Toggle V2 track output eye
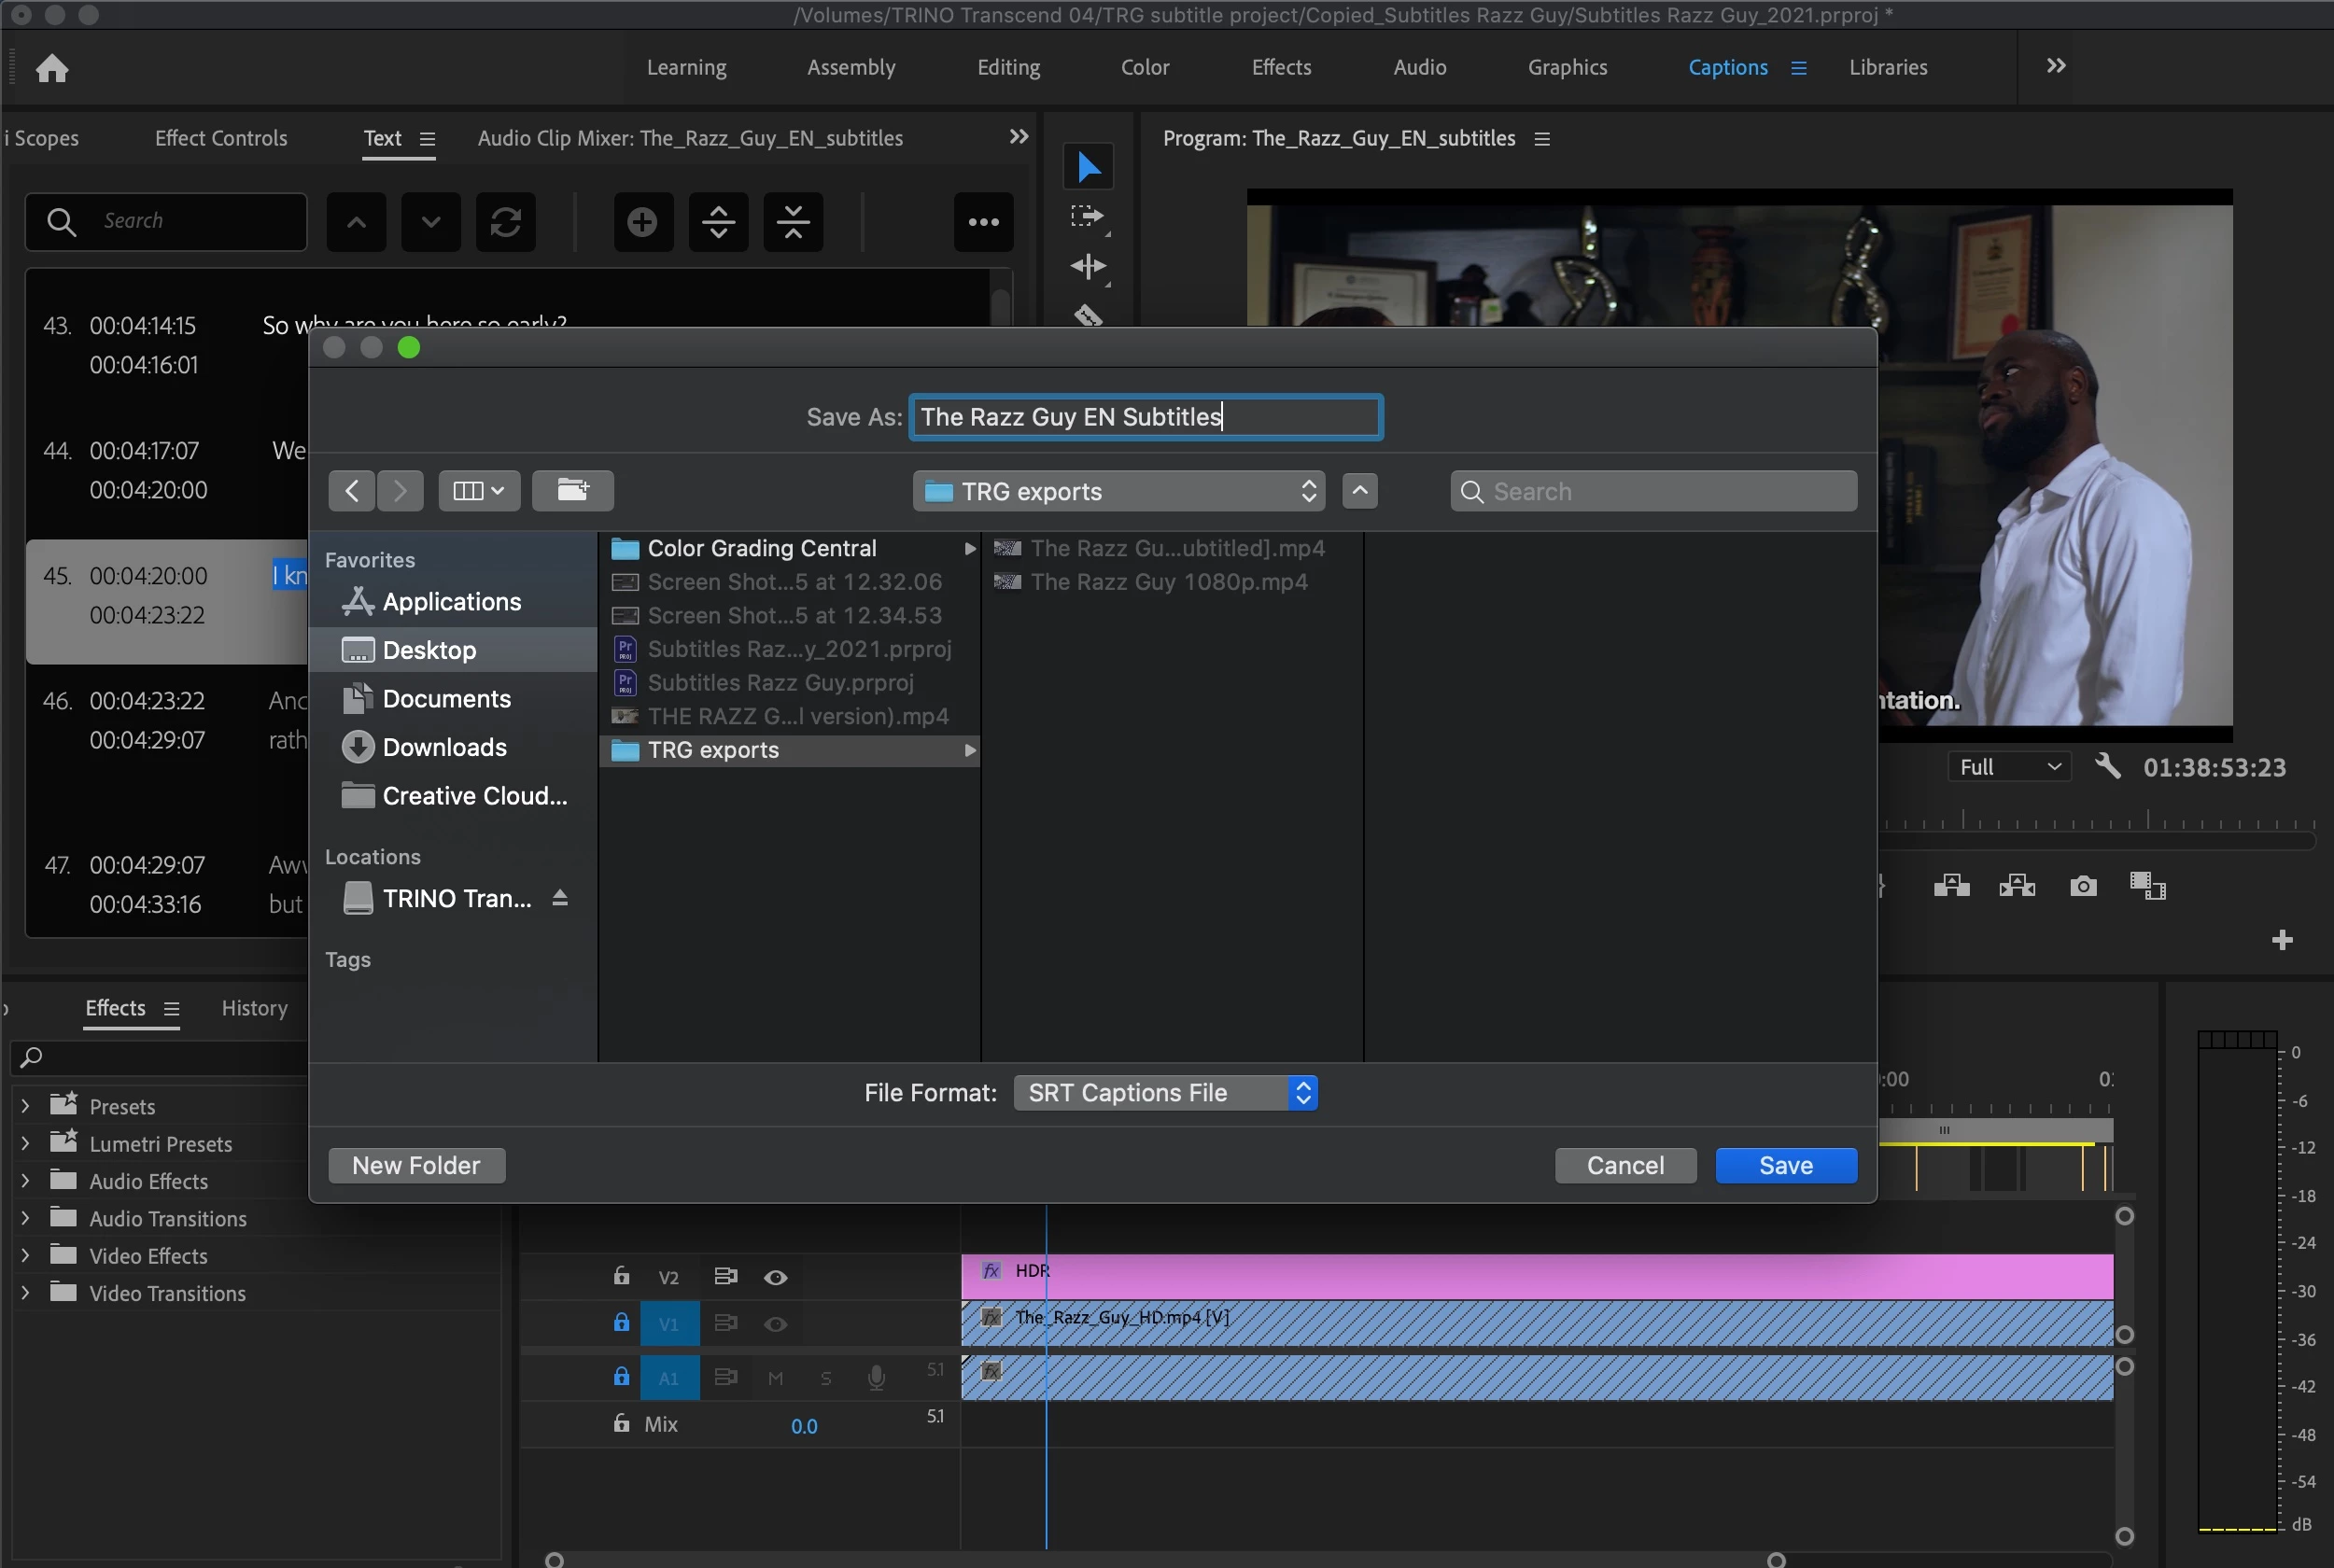Viewport: 2334px width, 1568px height. click(x=775, y=1277)
